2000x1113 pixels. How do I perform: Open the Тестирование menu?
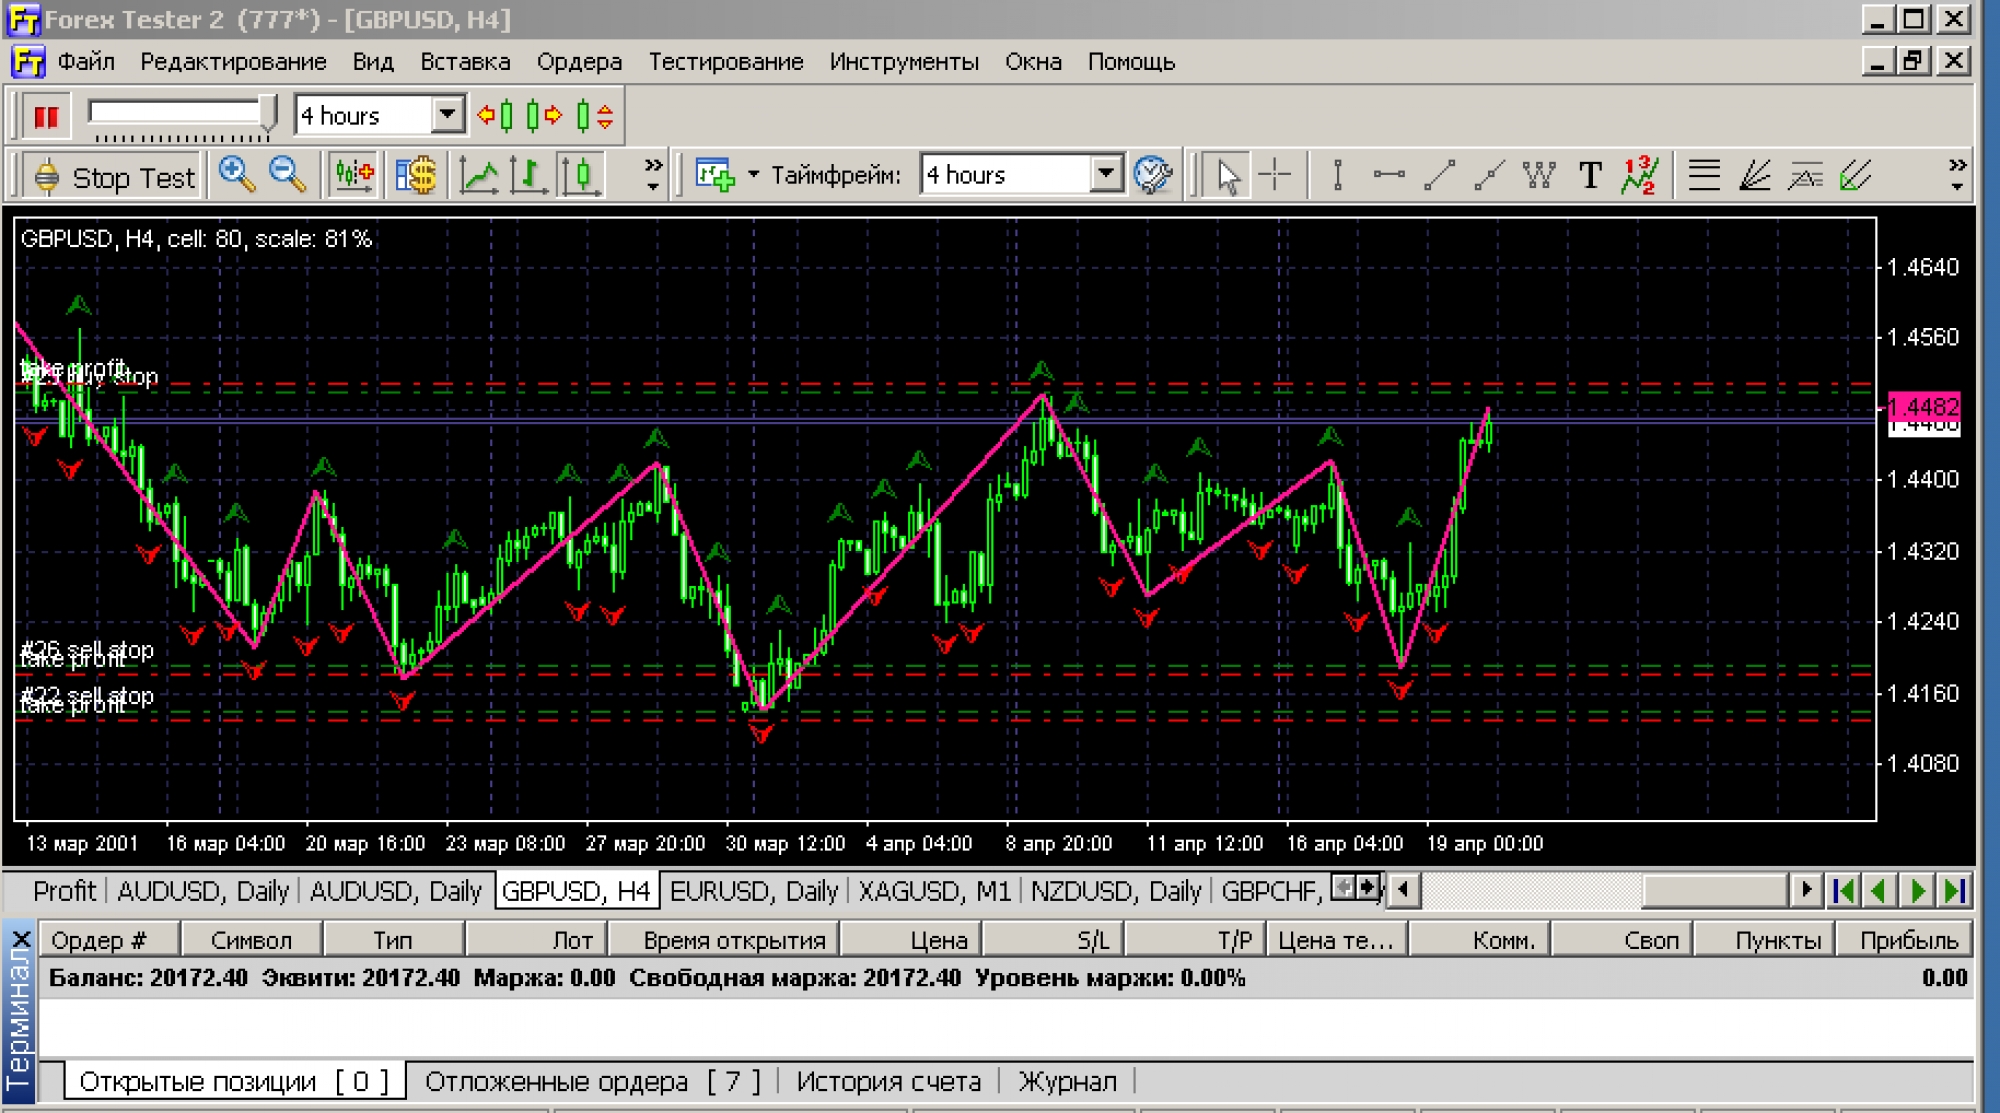[726, 62]
